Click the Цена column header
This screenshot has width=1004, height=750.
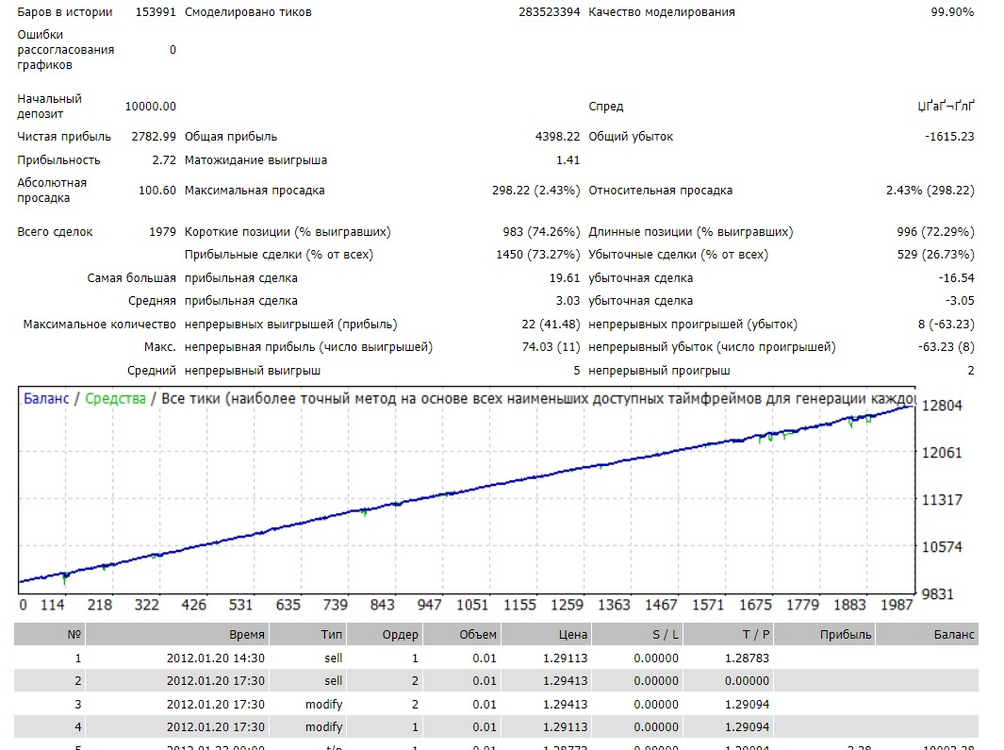point(572,634)
